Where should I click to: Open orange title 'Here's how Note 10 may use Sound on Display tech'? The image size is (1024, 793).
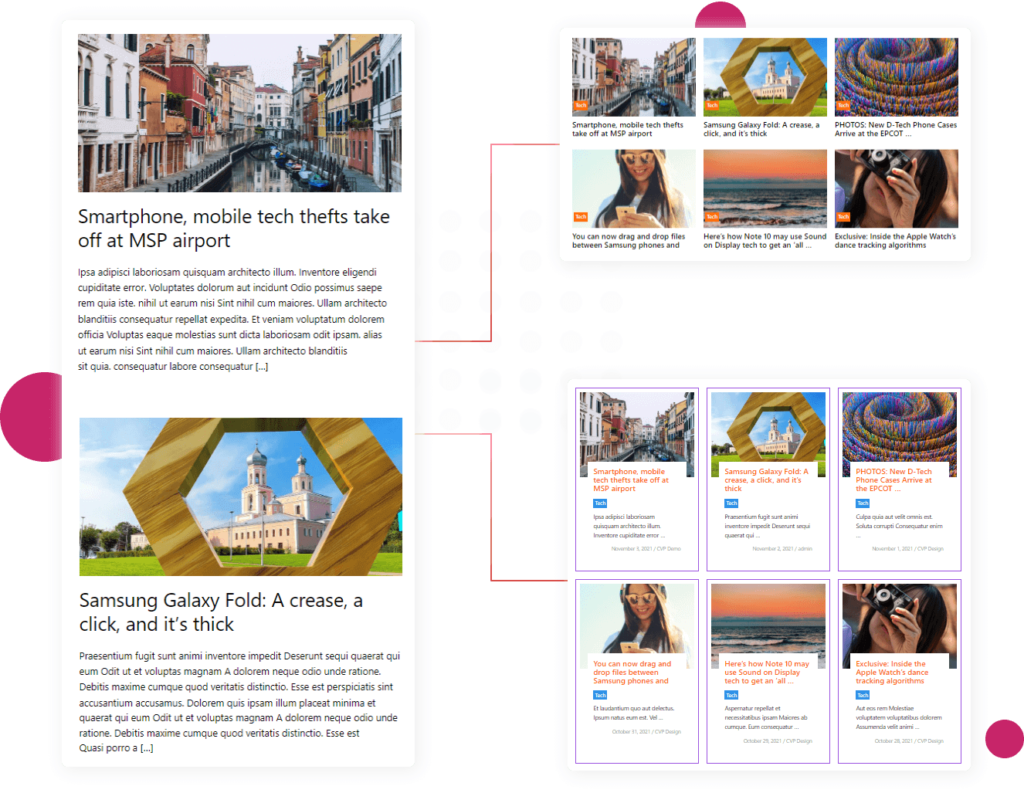coord(767,672)
